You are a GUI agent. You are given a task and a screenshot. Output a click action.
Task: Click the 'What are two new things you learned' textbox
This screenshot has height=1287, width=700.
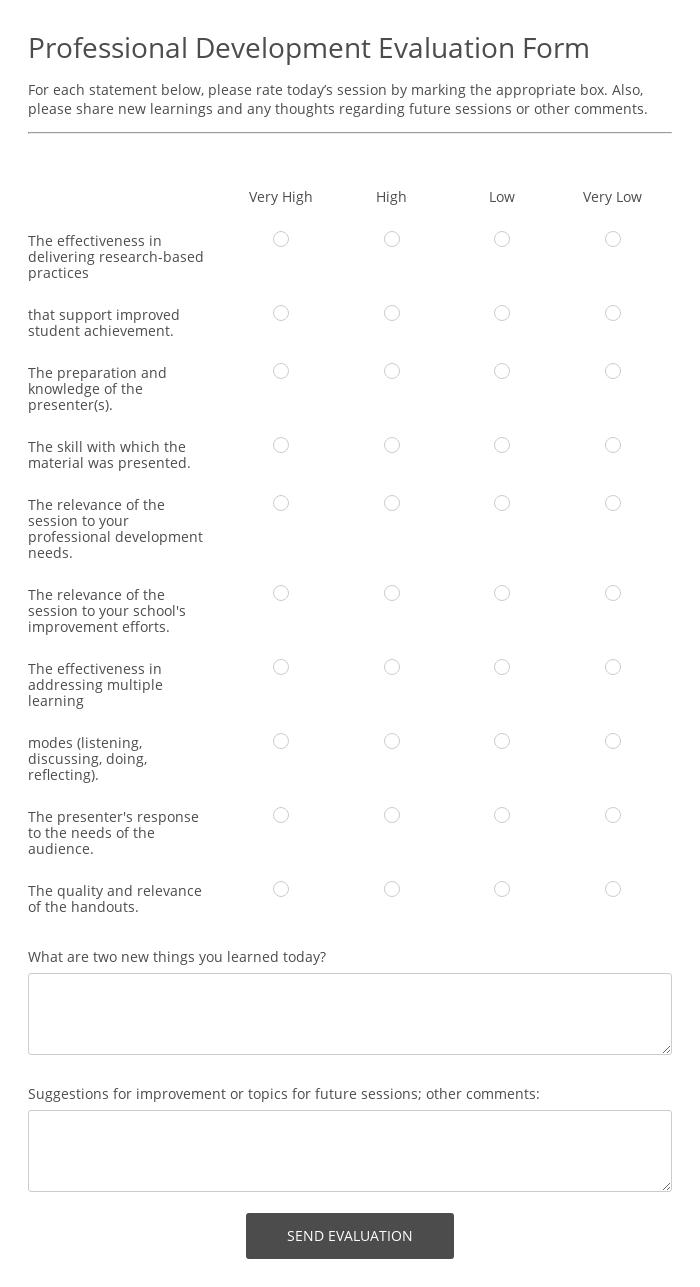[x=350, y=1013]
